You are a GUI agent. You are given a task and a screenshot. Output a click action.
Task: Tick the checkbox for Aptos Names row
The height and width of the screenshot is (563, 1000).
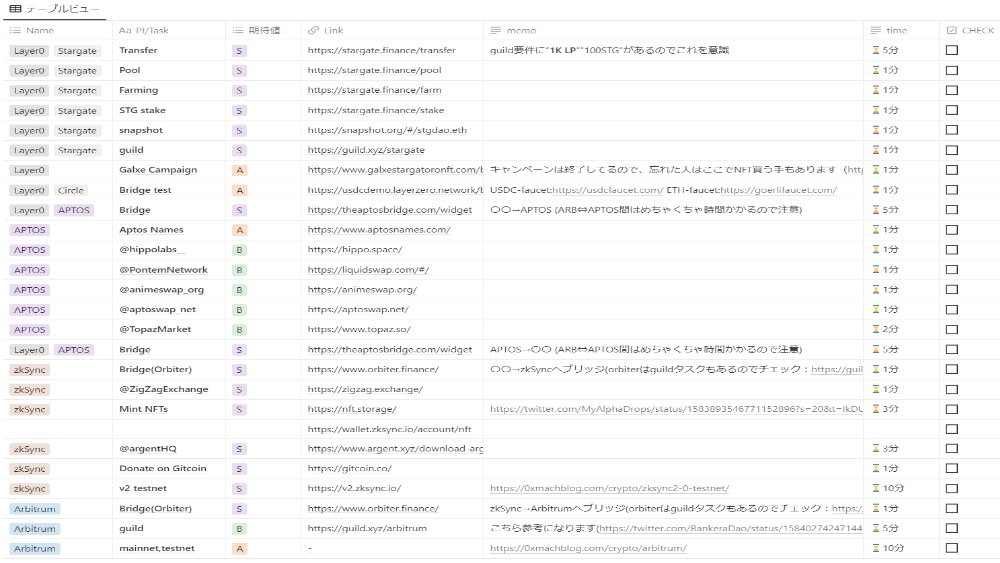pyautogui.click(x=952, y=230)
